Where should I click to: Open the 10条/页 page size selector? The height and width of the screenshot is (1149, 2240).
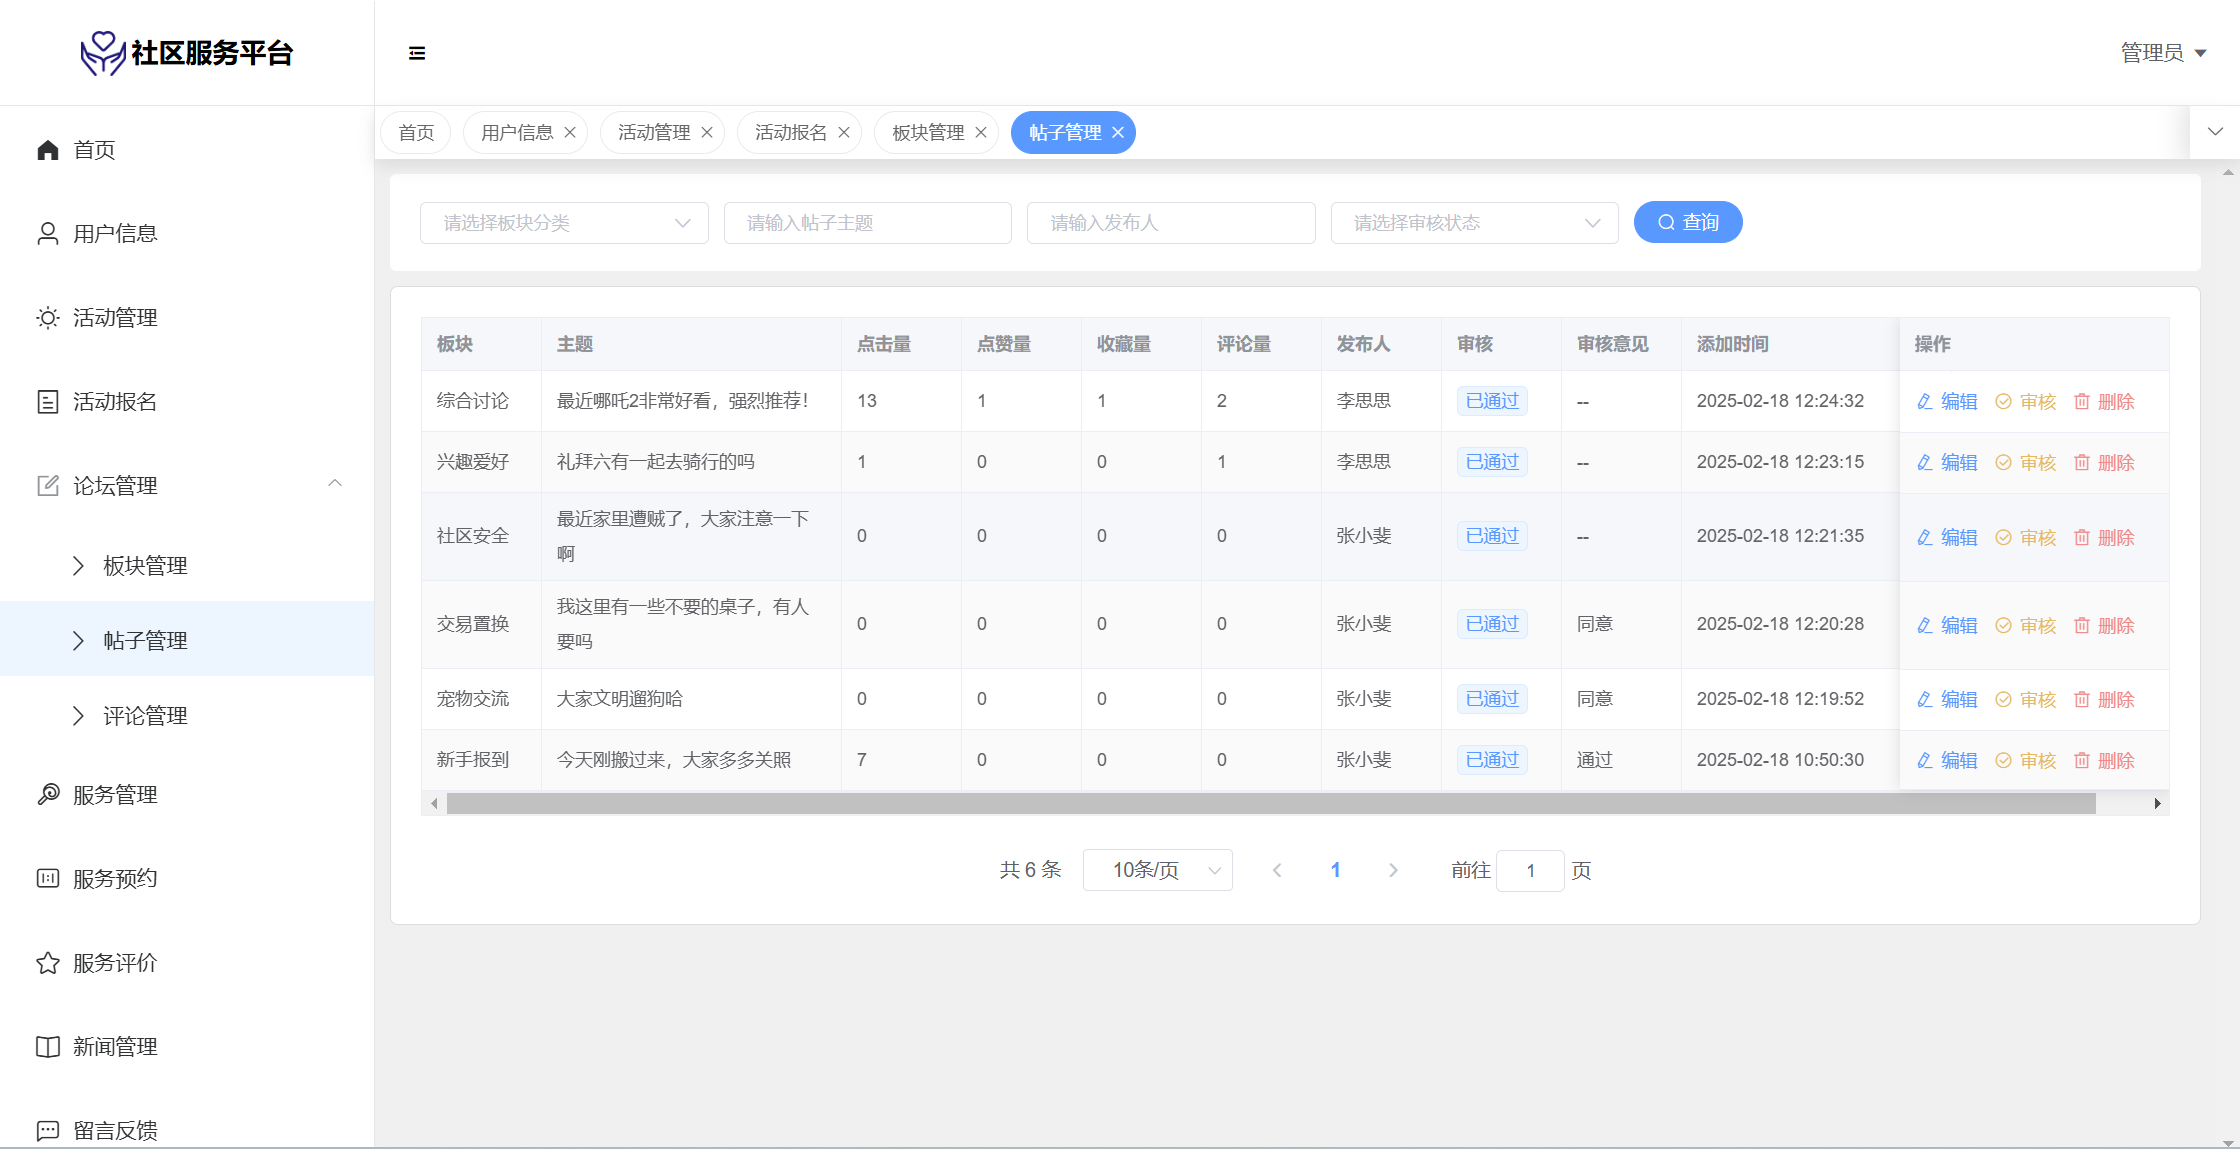[x=1157, y=870]
